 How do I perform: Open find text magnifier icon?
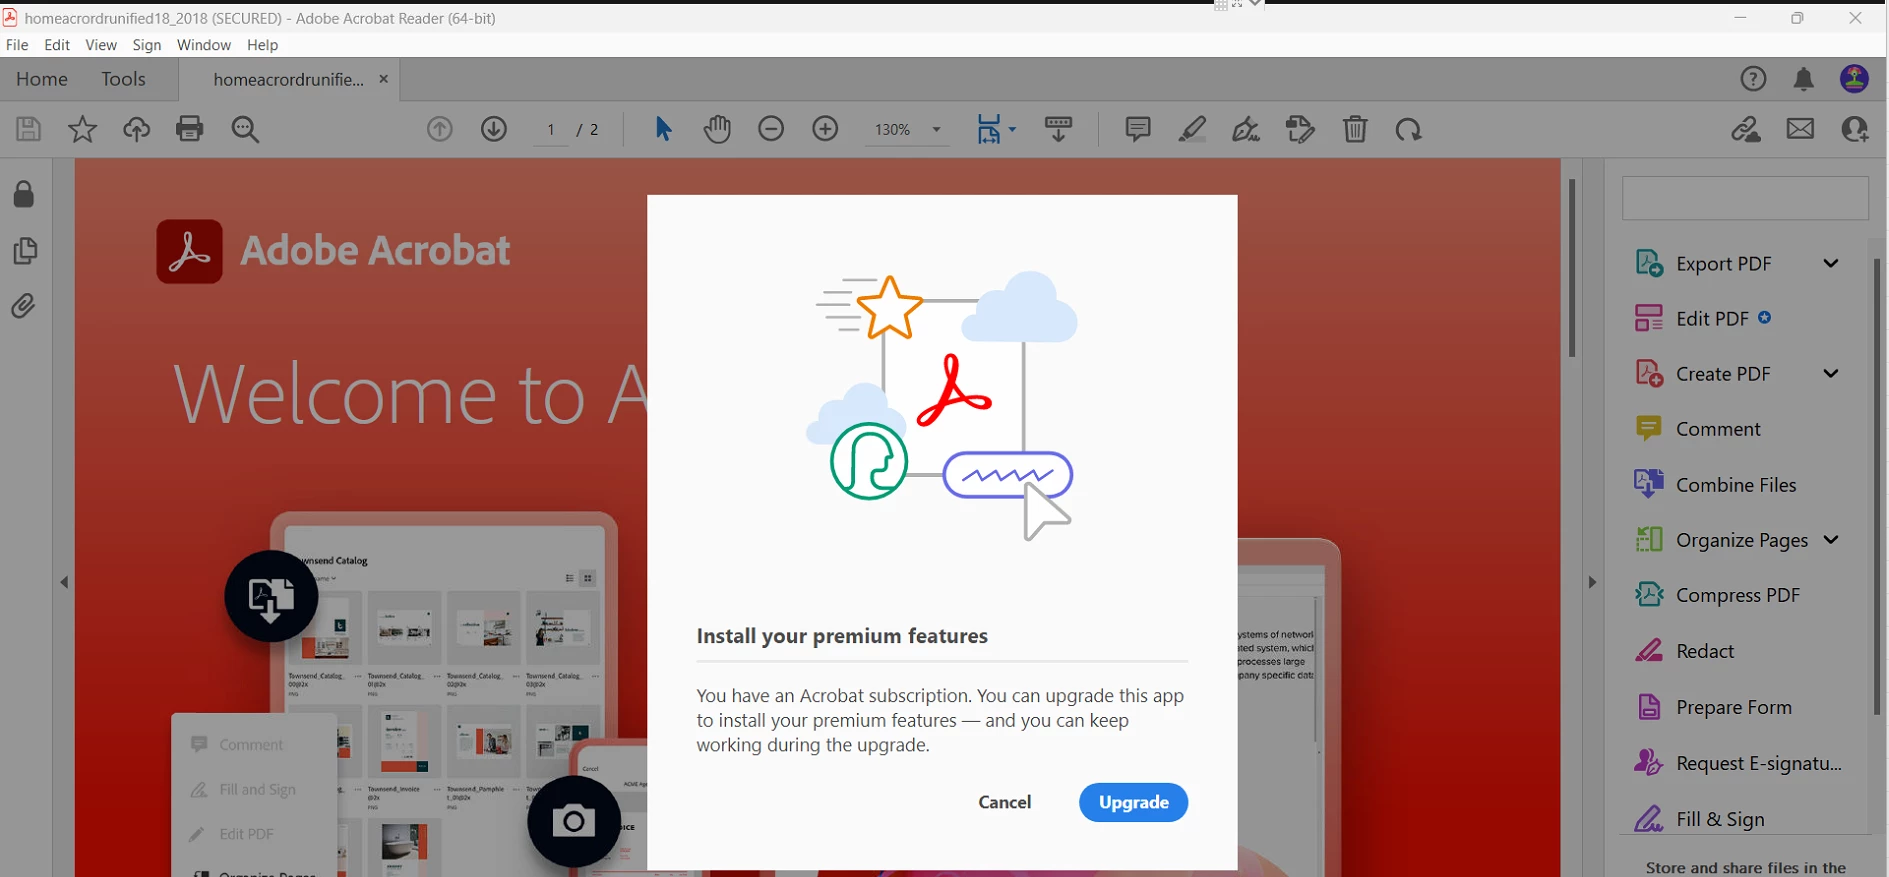point(245,129)
